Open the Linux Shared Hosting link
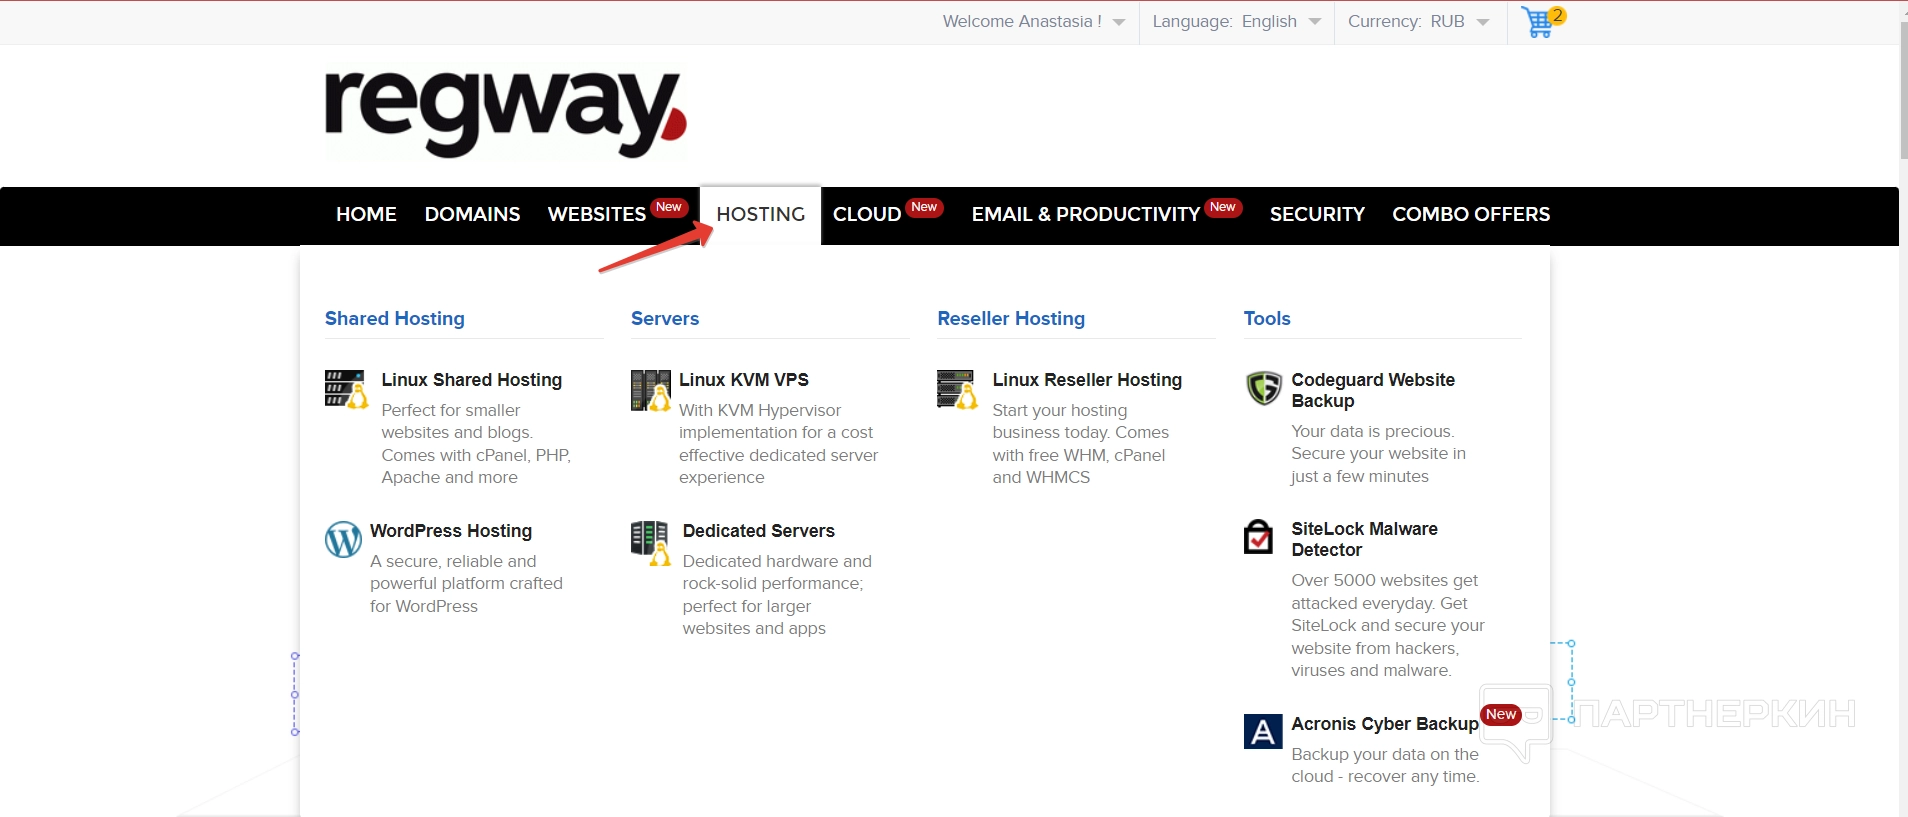 (x=472, y=380)
